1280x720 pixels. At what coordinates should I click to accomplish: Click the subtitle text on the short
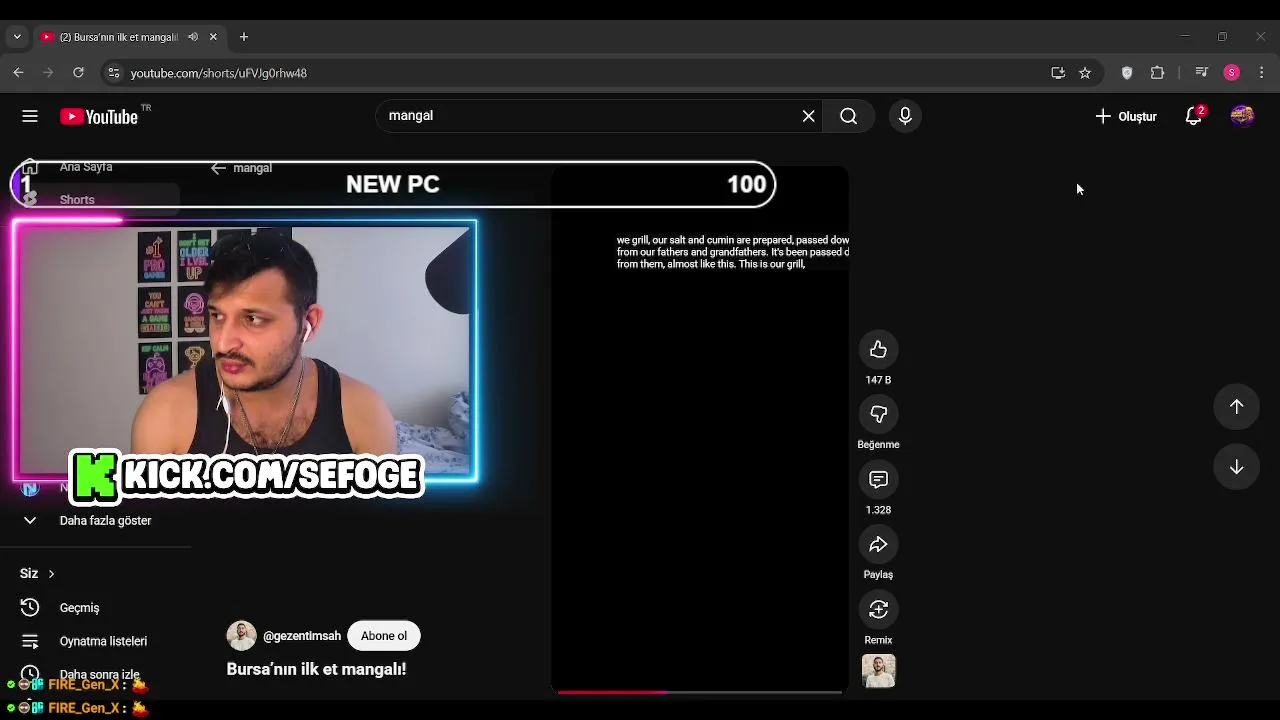point(733,252)
